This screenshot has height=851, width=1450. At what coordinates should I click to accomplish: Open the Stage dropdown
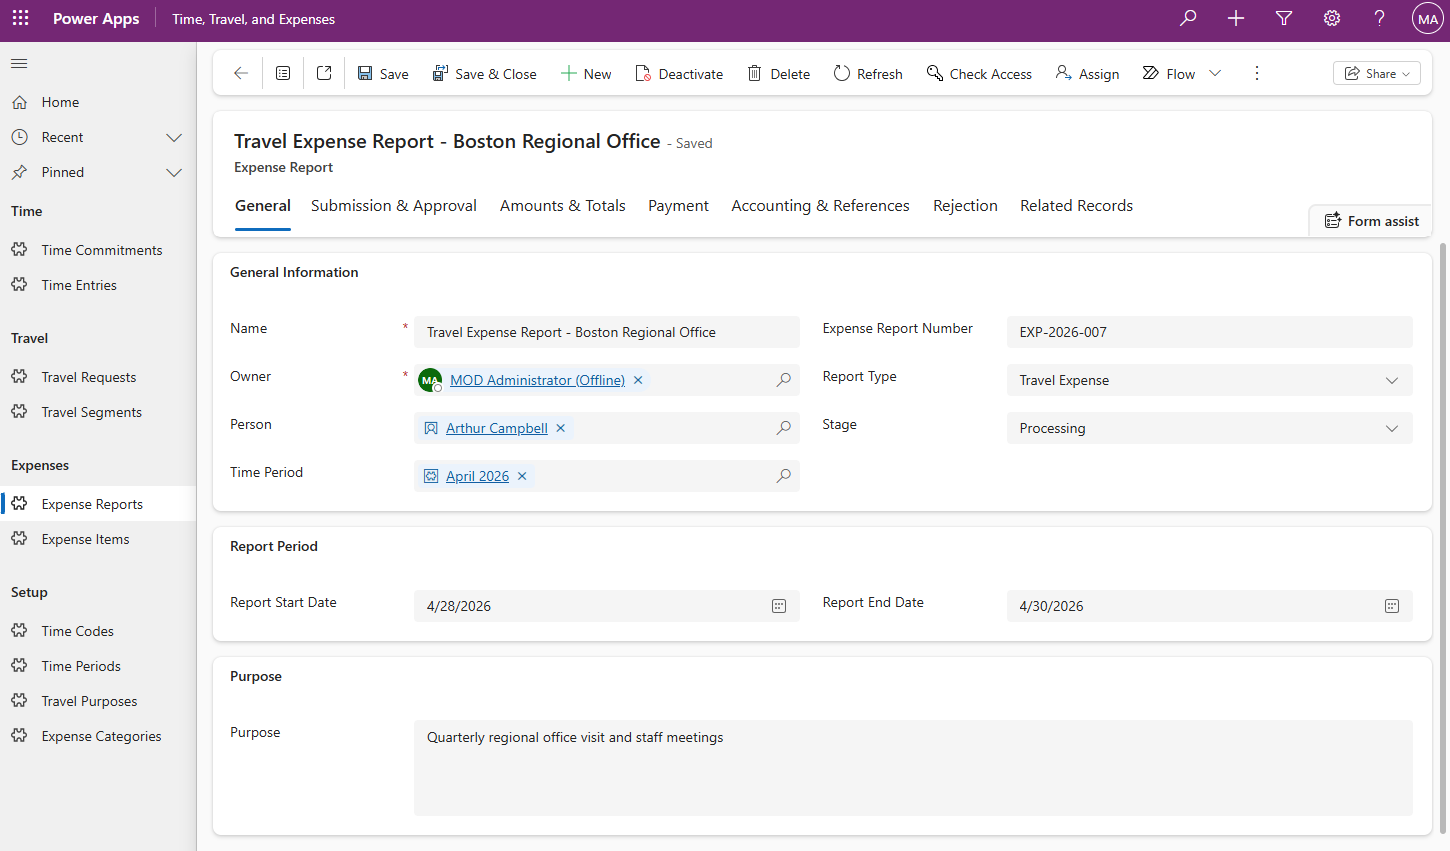tap(1210, 428)
